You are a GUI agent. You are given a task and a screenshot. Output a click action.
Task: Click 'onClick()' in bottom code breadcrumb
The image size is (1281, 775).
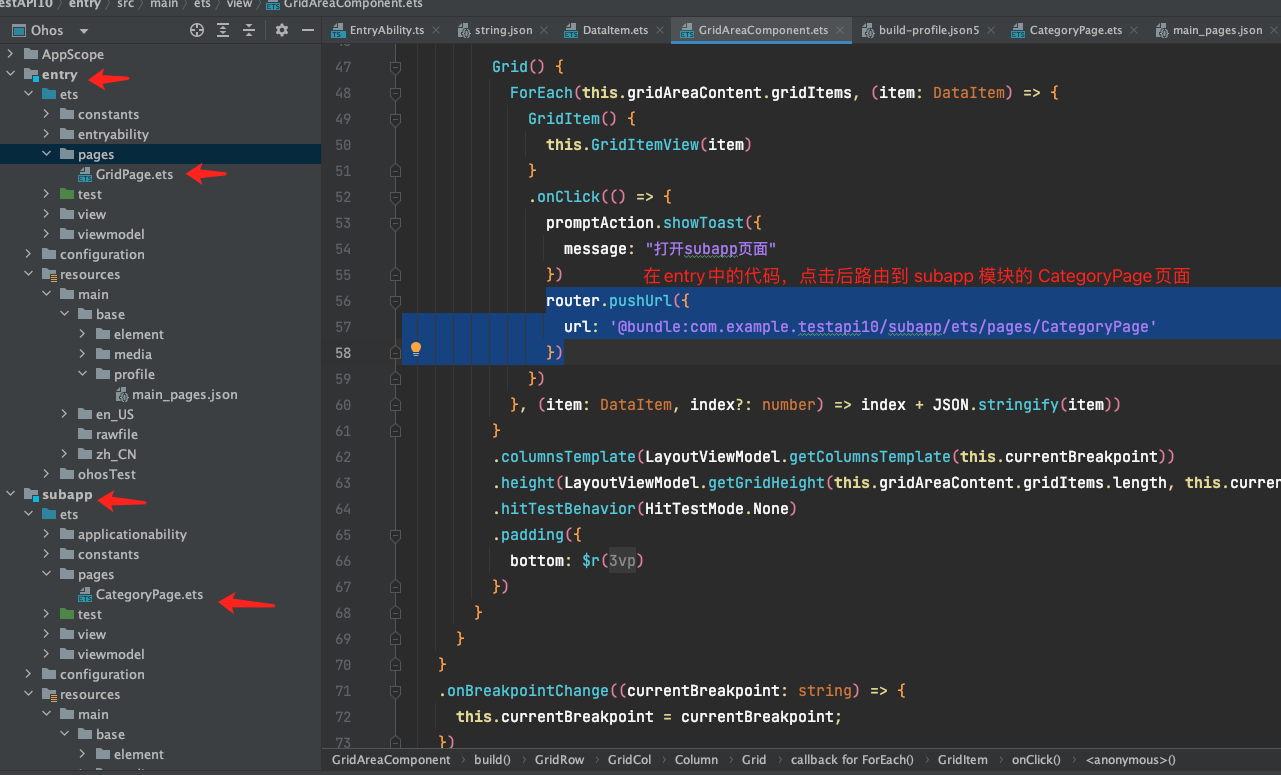pyautogui.click(x=1036, y=760)
